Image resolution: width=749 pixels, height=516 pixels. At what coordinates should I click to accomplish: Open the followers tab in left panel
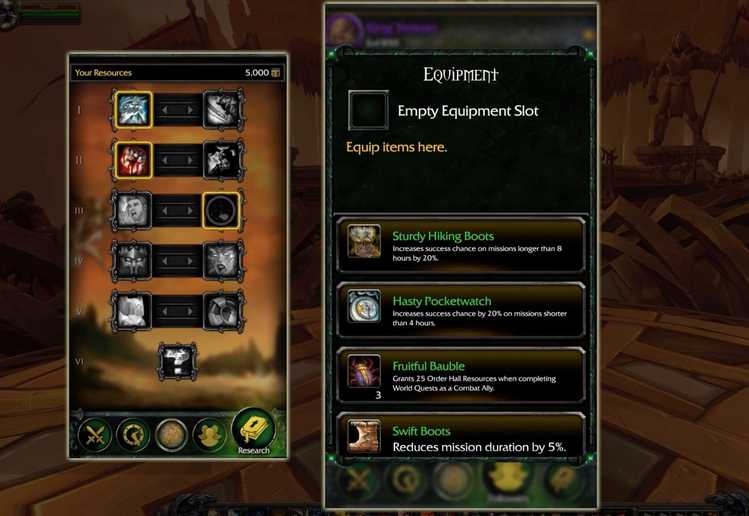(209, 435)
